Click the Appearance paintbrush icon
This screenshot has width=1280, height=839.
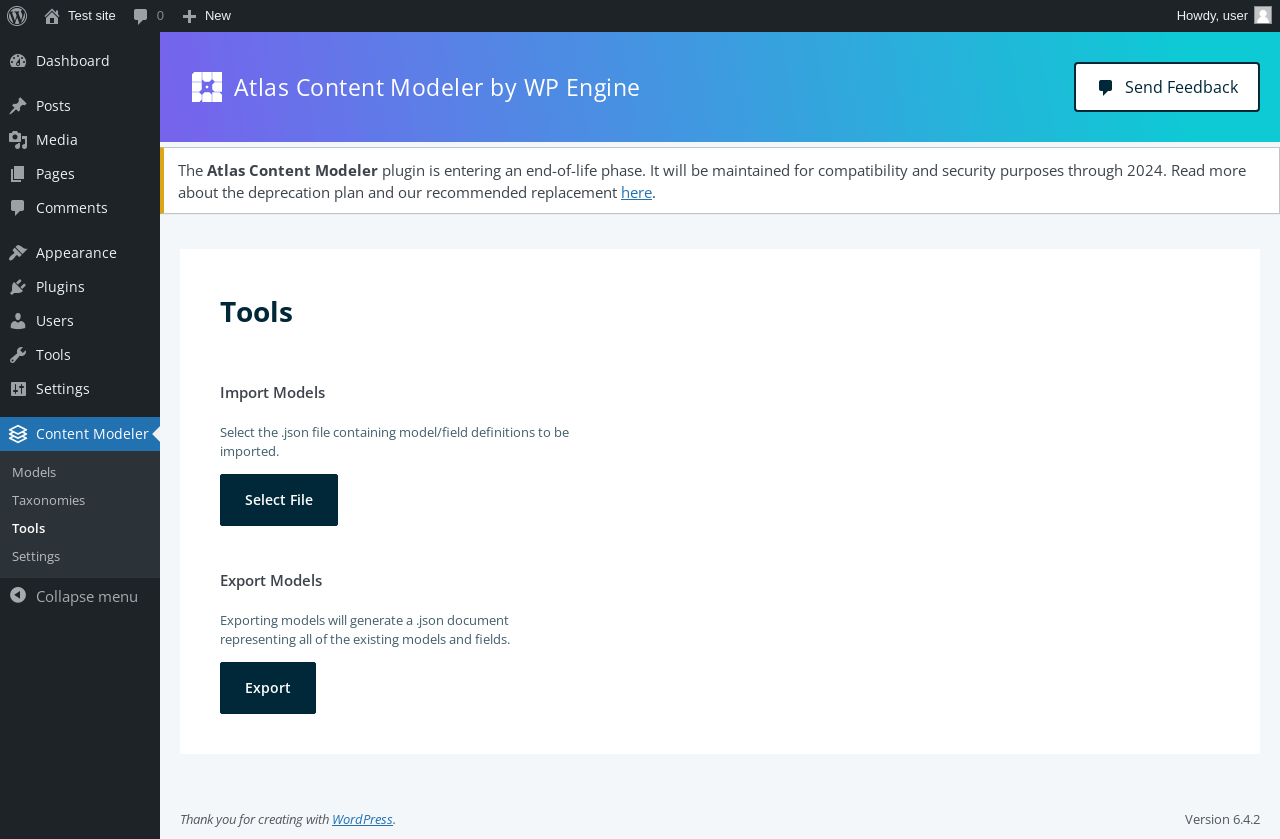(x=18, y=253)
